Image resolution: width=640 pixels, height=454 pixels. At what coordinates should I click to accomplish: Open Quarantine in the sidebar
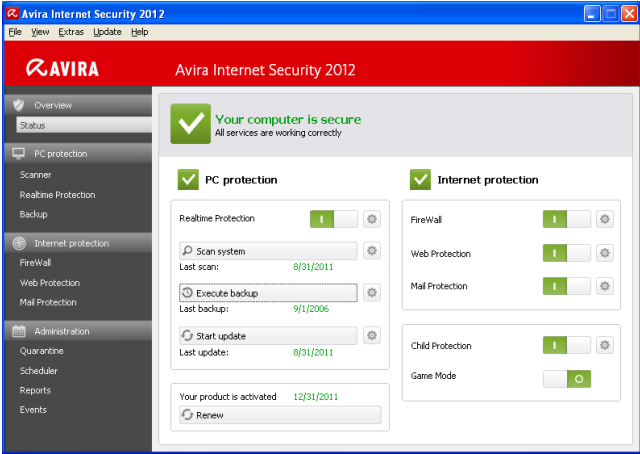(x=42, y=351)
